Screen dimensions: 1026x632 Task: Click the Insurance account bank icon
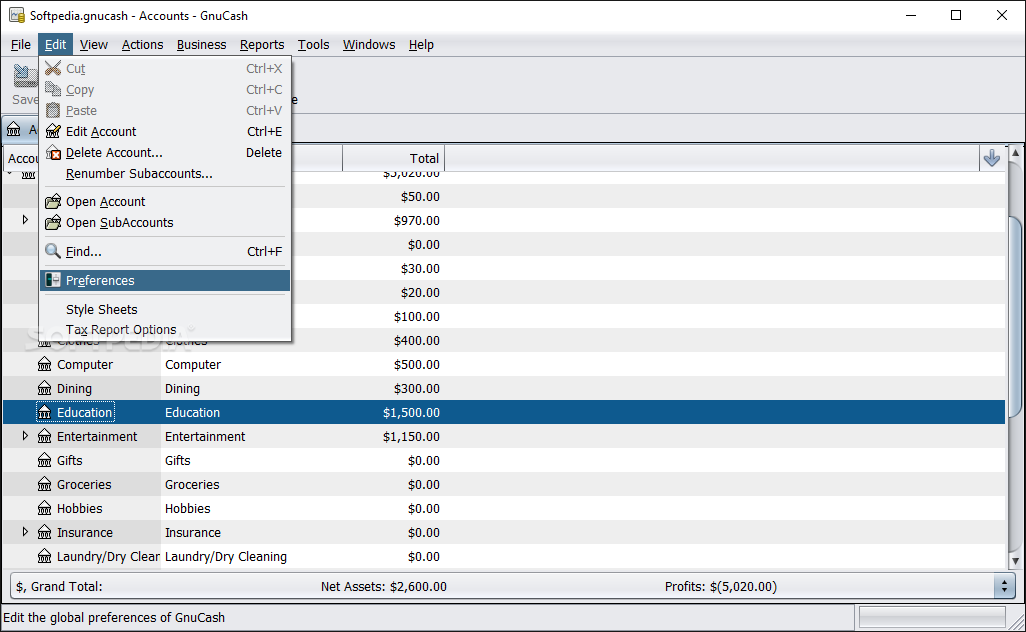coord(44,533)
